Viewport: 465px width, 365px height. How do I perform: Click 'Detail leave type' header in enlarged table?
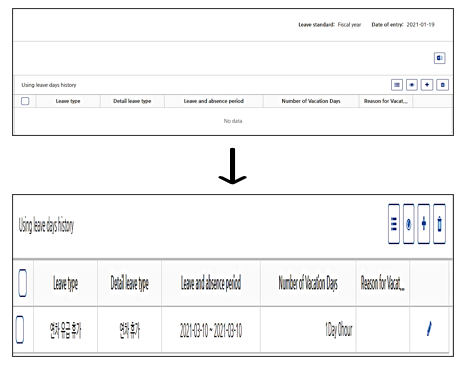tap(130, 283)
